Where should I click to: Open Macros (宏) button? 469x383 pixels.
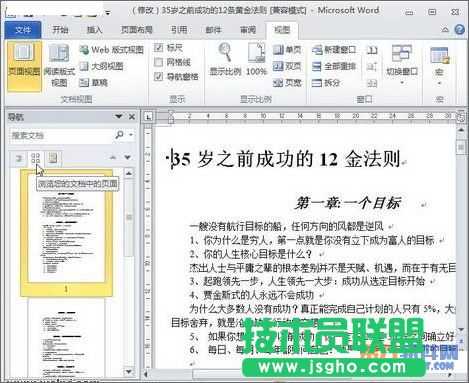(x=439, y=65)
